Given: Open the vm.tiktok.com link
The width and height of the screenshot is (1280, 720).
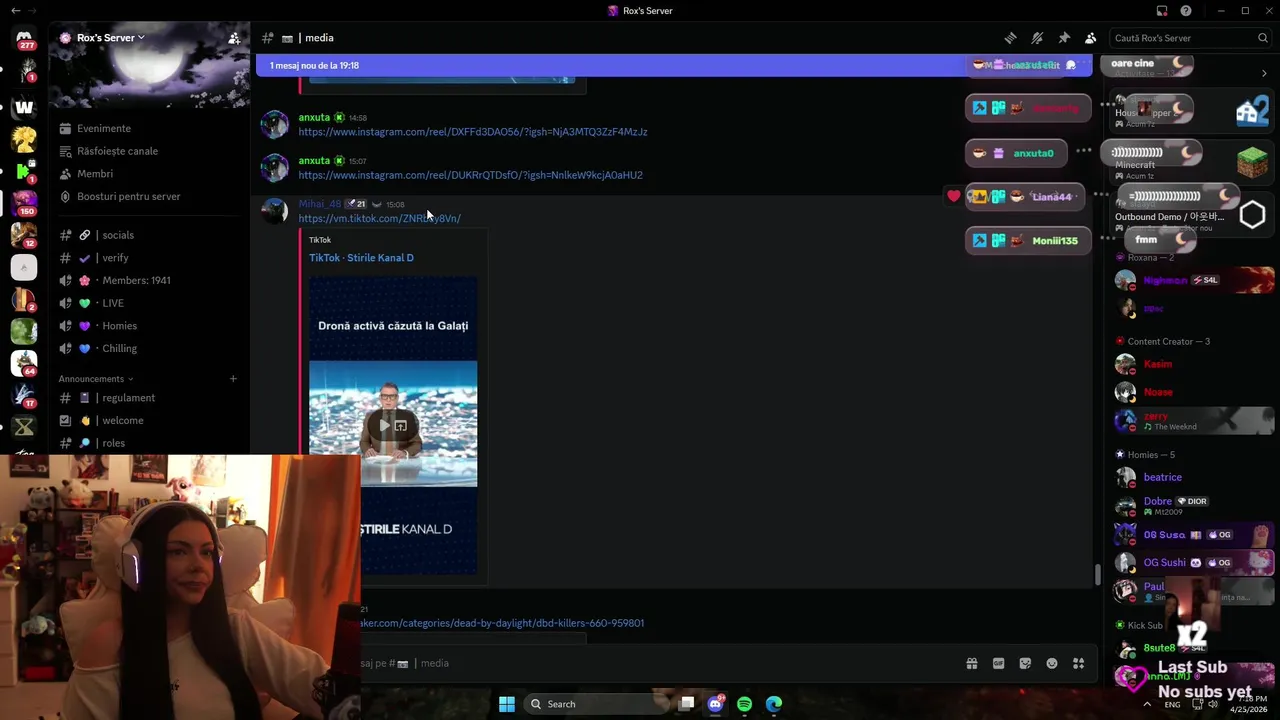Looking at the screenshot, I should (x=379, y=218).
